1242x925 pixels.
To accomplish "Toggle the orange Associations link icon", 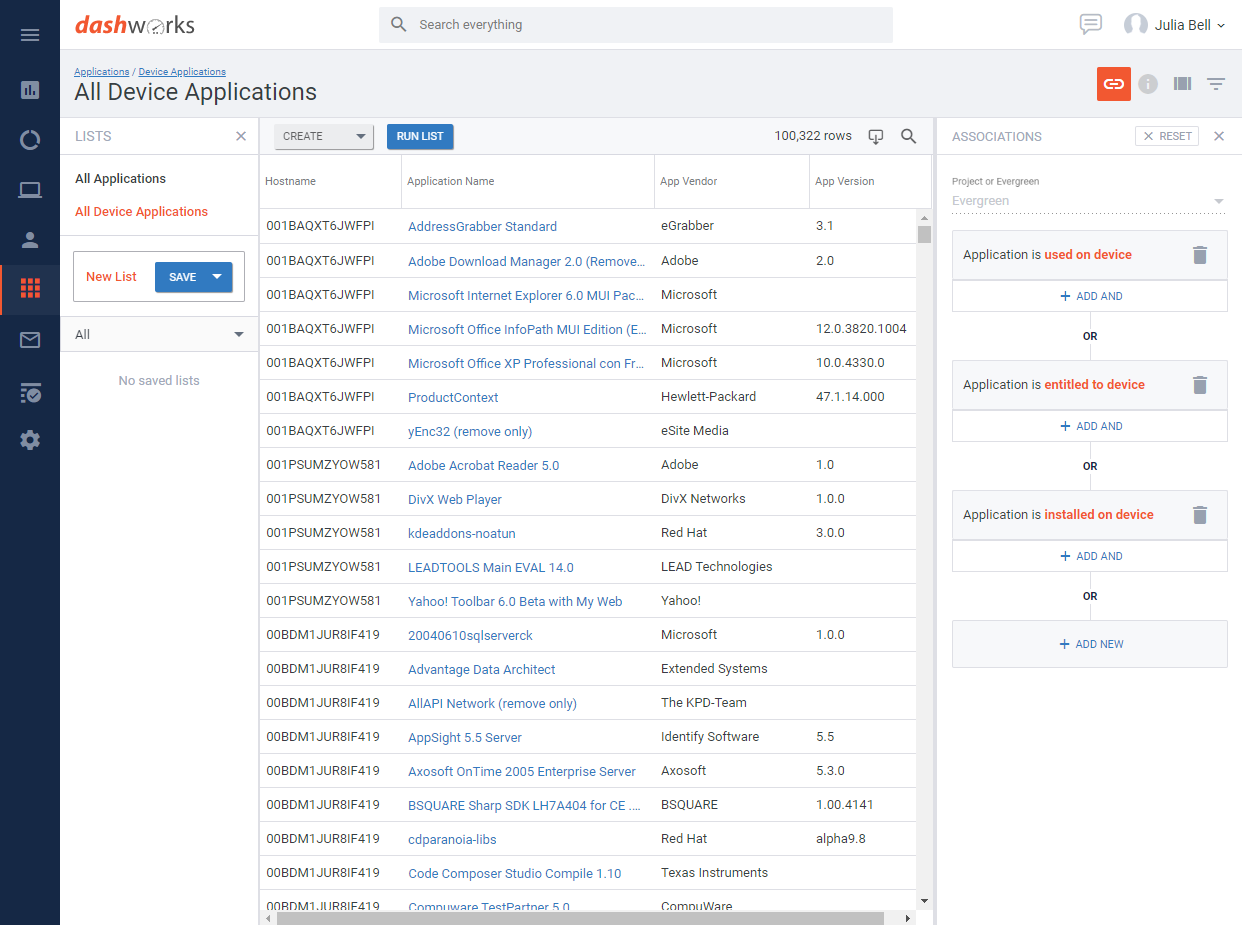I will pyautogui.click(x=1114, y=84).
